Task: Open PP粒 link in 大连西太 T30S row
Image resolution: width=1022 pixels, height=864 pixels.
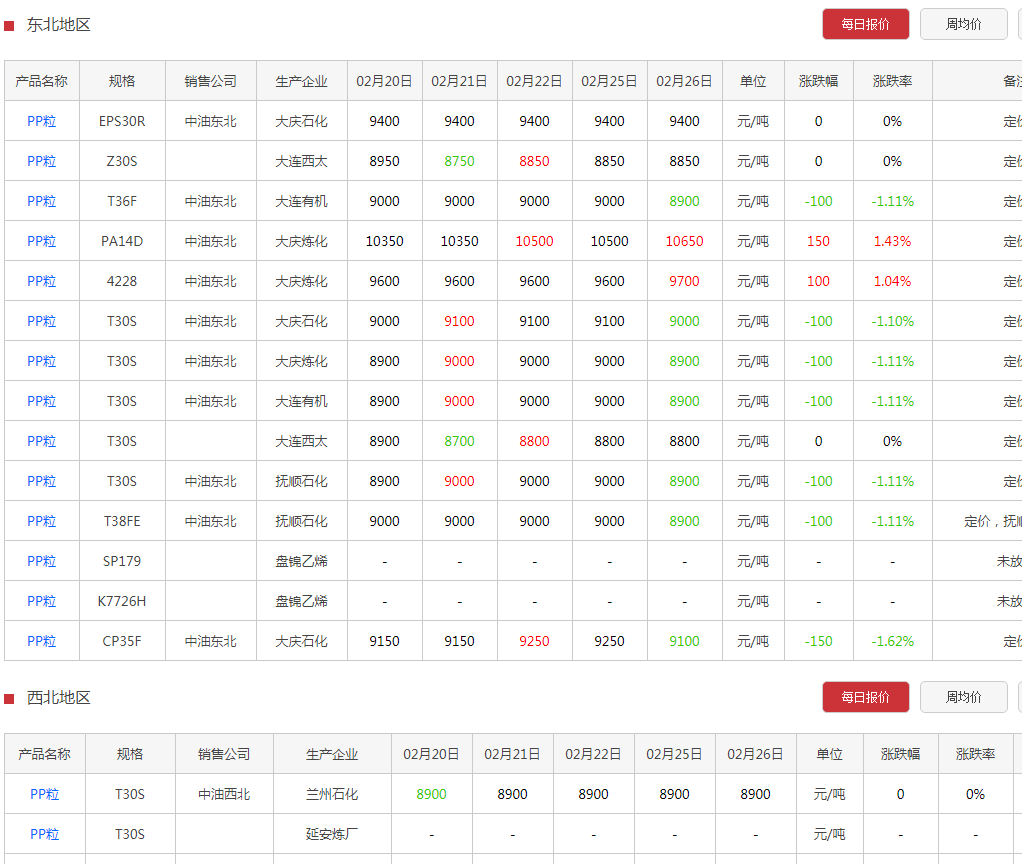Action: [42, 441]
